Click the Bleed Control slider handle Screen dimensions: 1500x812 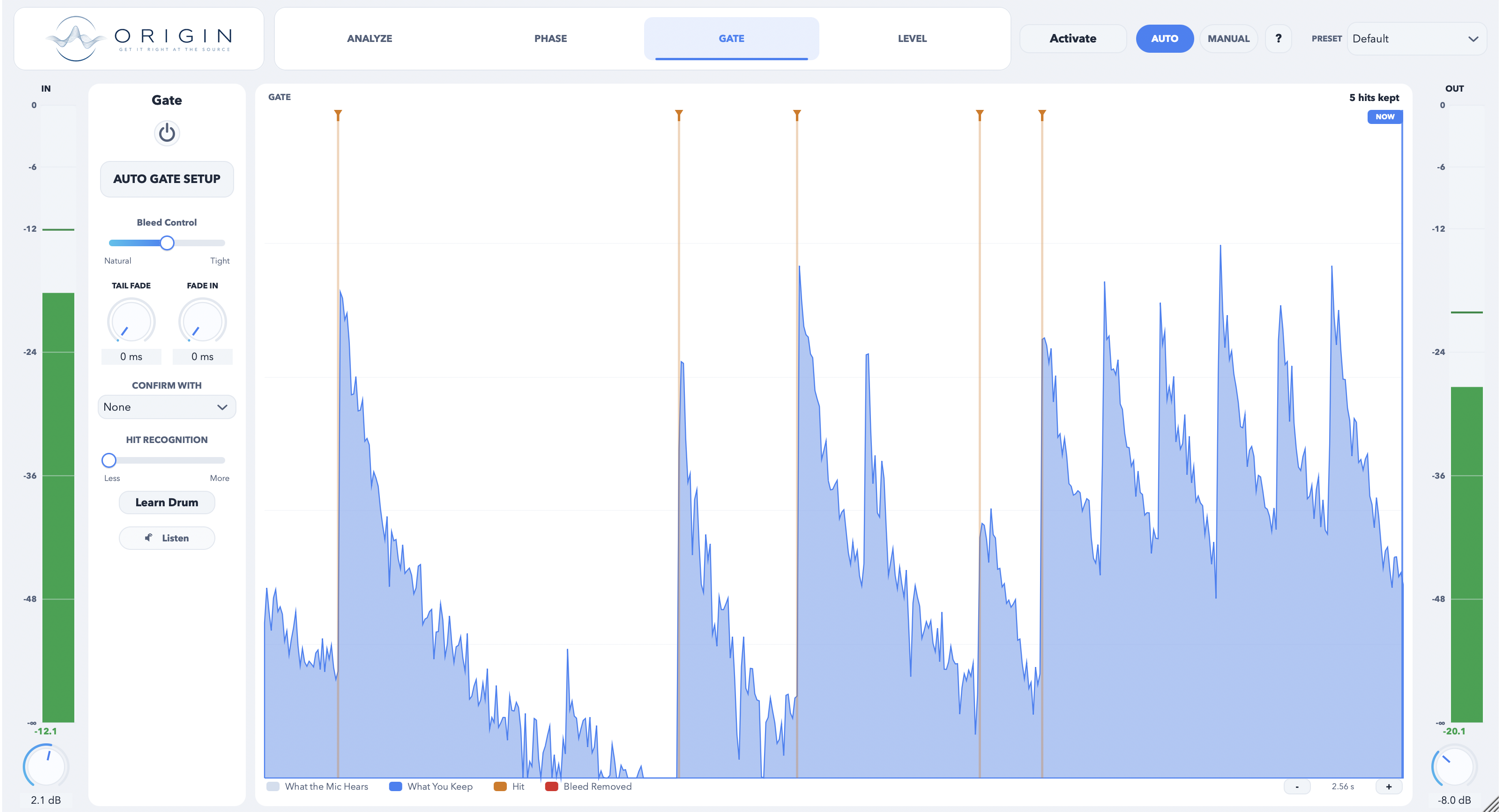coord(167,243)
